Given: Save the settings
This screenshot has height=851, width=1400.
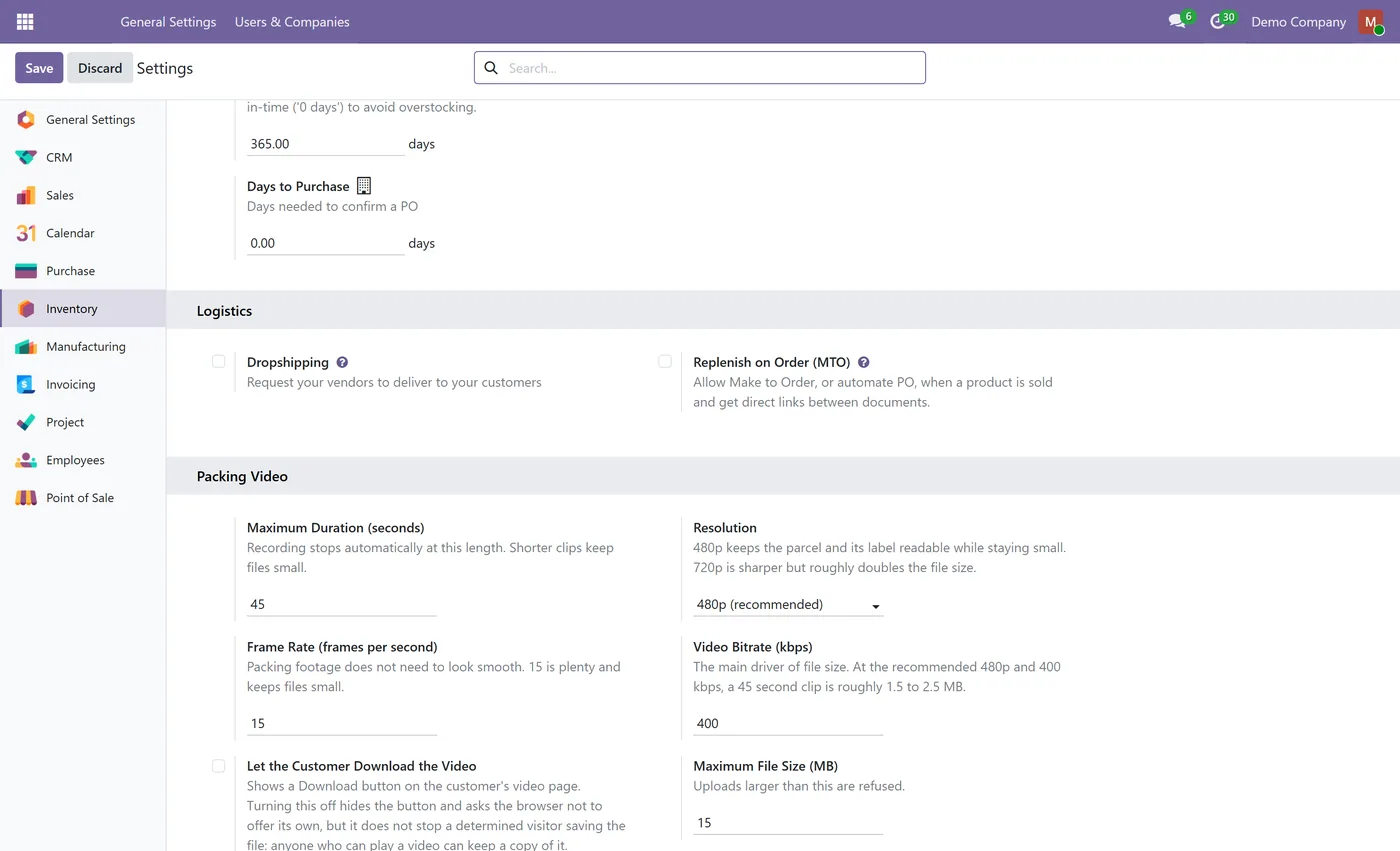Looking at the screenshot, I should 39,68.
